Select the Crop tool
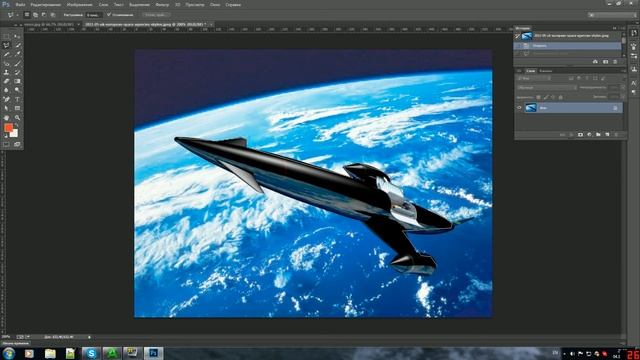This screenshot has width=640, height=360. (x=6, y=54)
